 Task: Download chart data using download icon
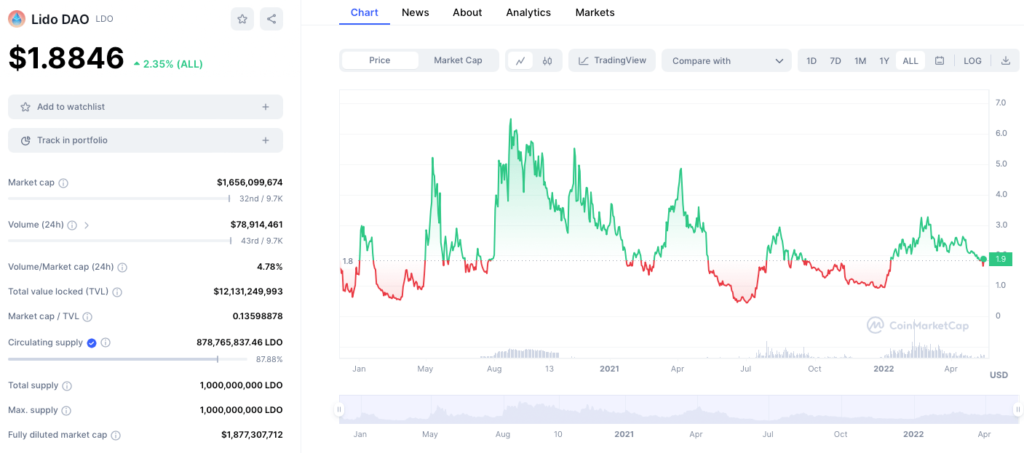(x=1005, y=61)
